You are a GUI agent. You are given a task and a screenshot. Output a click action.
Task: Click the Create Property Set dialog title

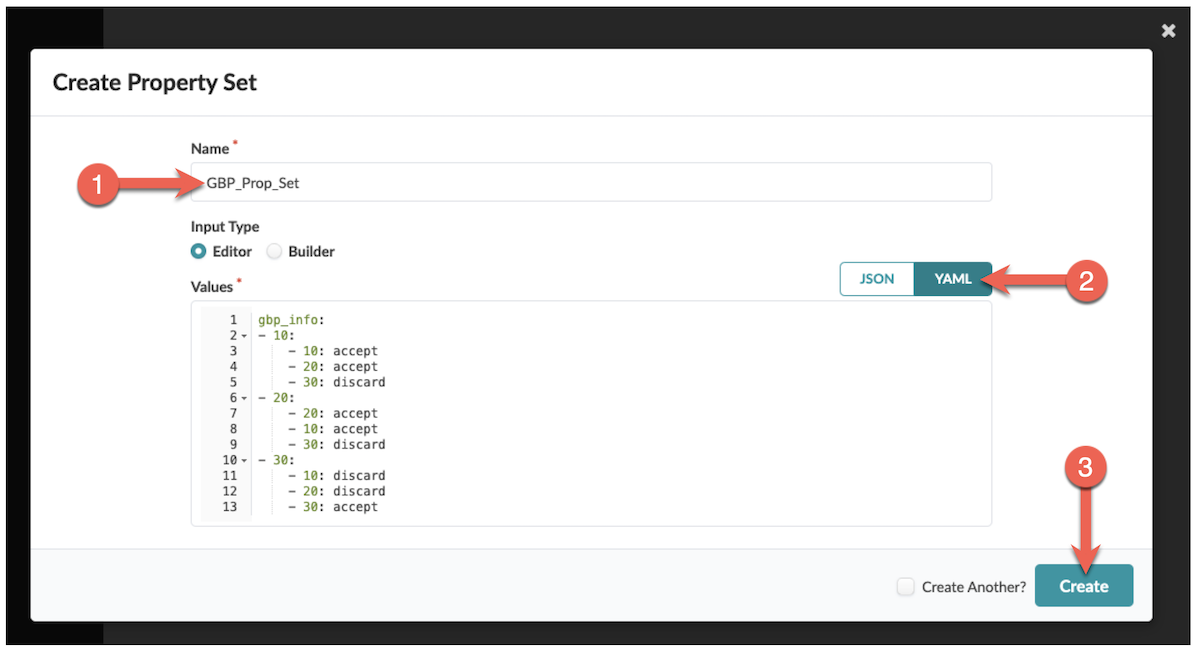pyautogui.click(x=155, y=83)
